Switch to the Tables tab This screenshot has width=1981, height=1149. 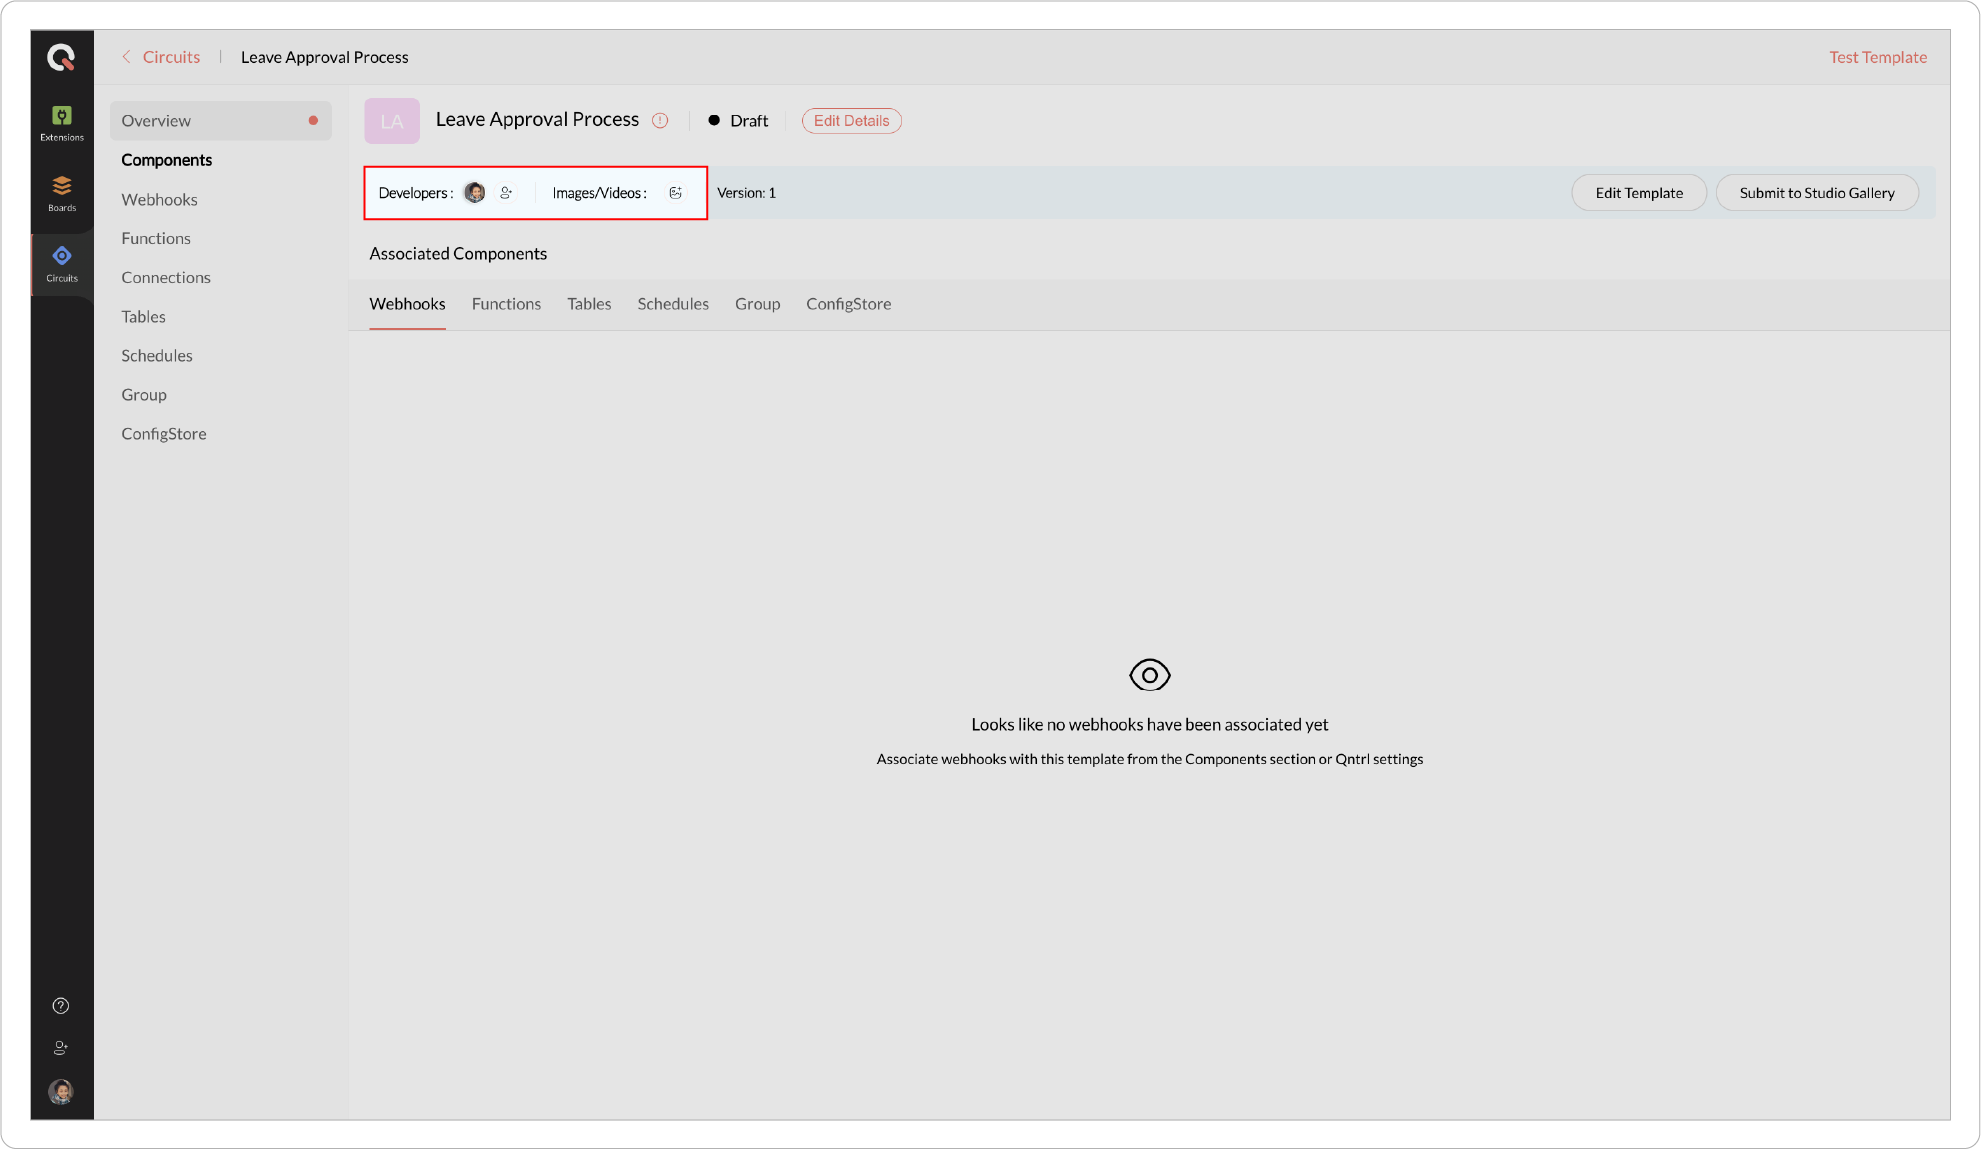pos(589,304)
